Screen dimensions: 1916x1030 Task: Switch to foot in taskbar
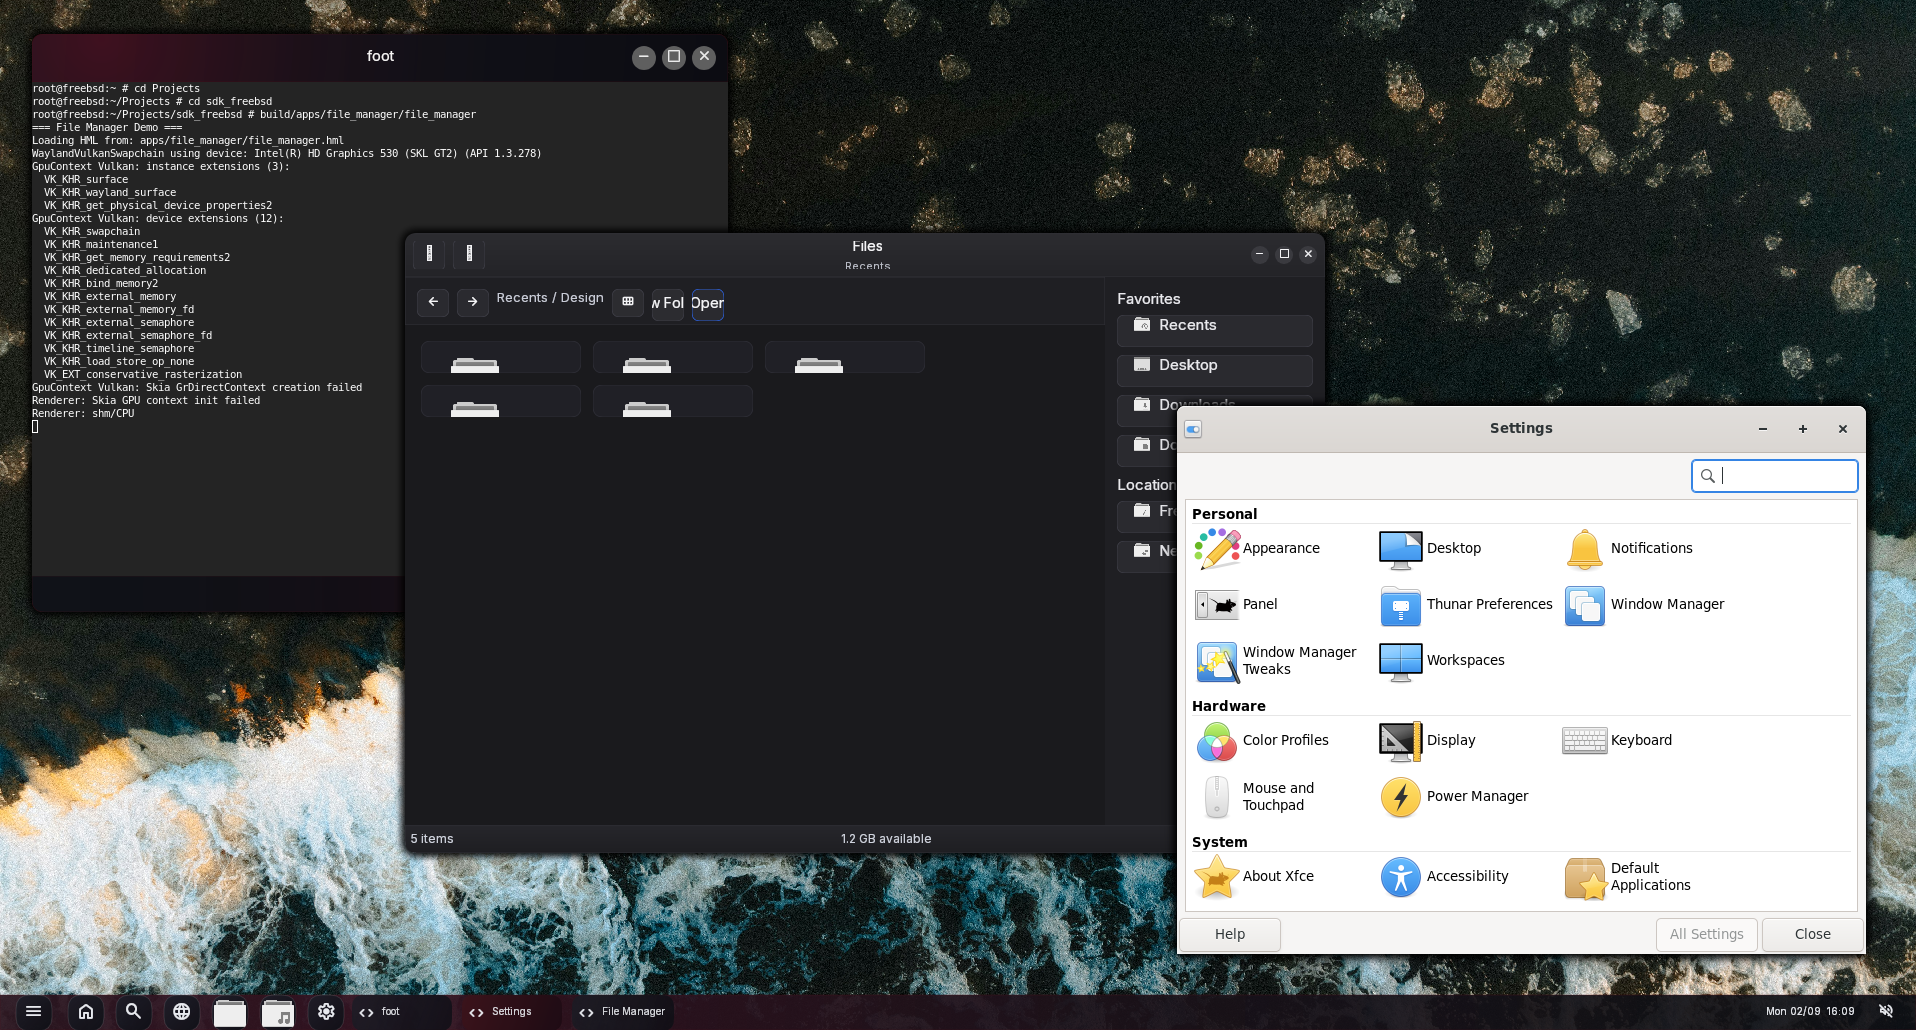[391, 1012]
